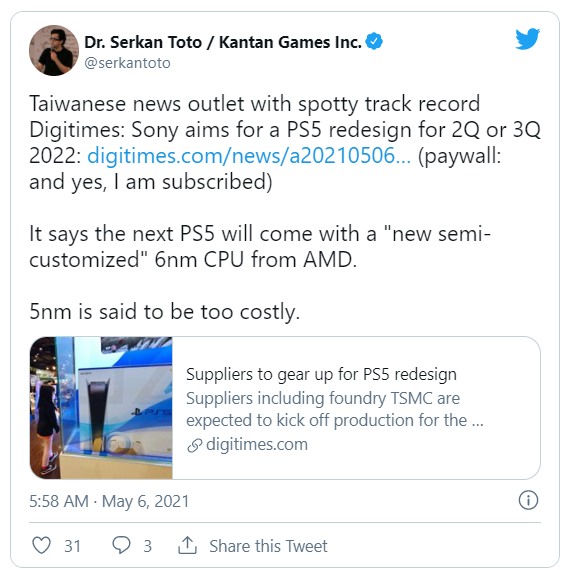Viewport: 563px width, 570px height.
Task: Click the link chain icon beside digitimes.com
Action: [195, 445]
